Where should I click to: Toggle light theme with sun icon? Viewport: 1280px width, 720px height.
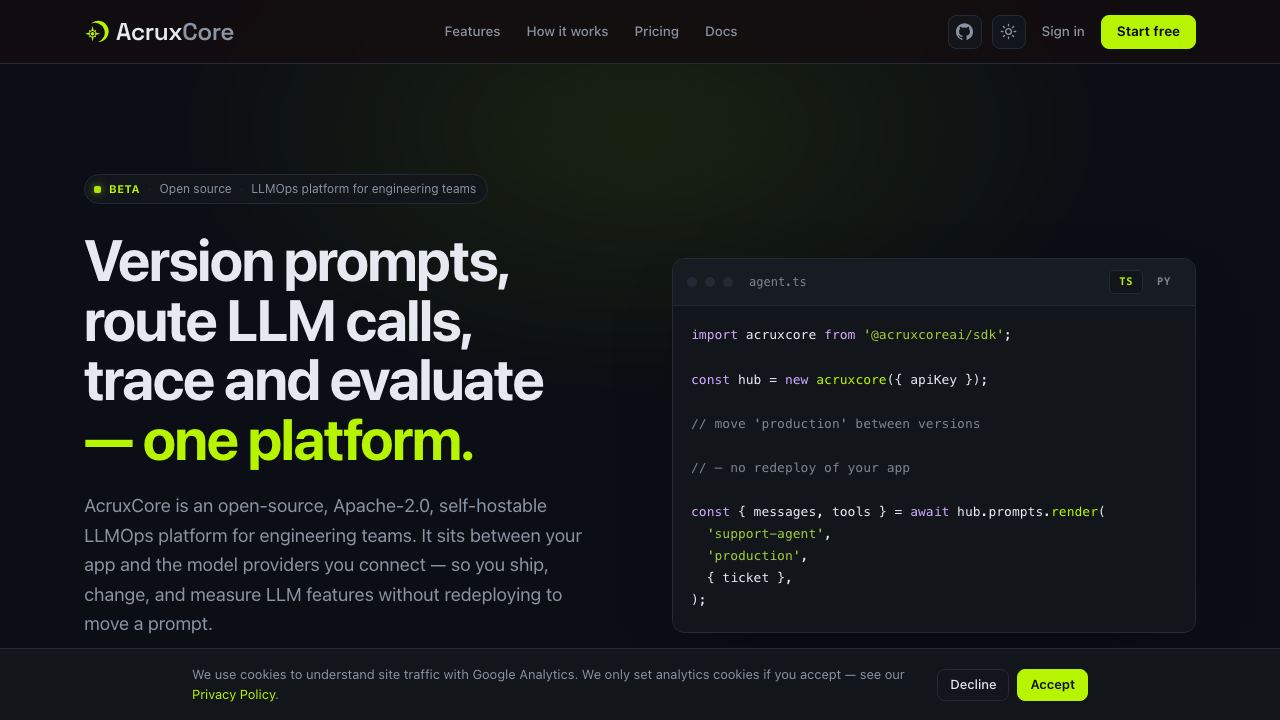click(x=1009, y=32)
